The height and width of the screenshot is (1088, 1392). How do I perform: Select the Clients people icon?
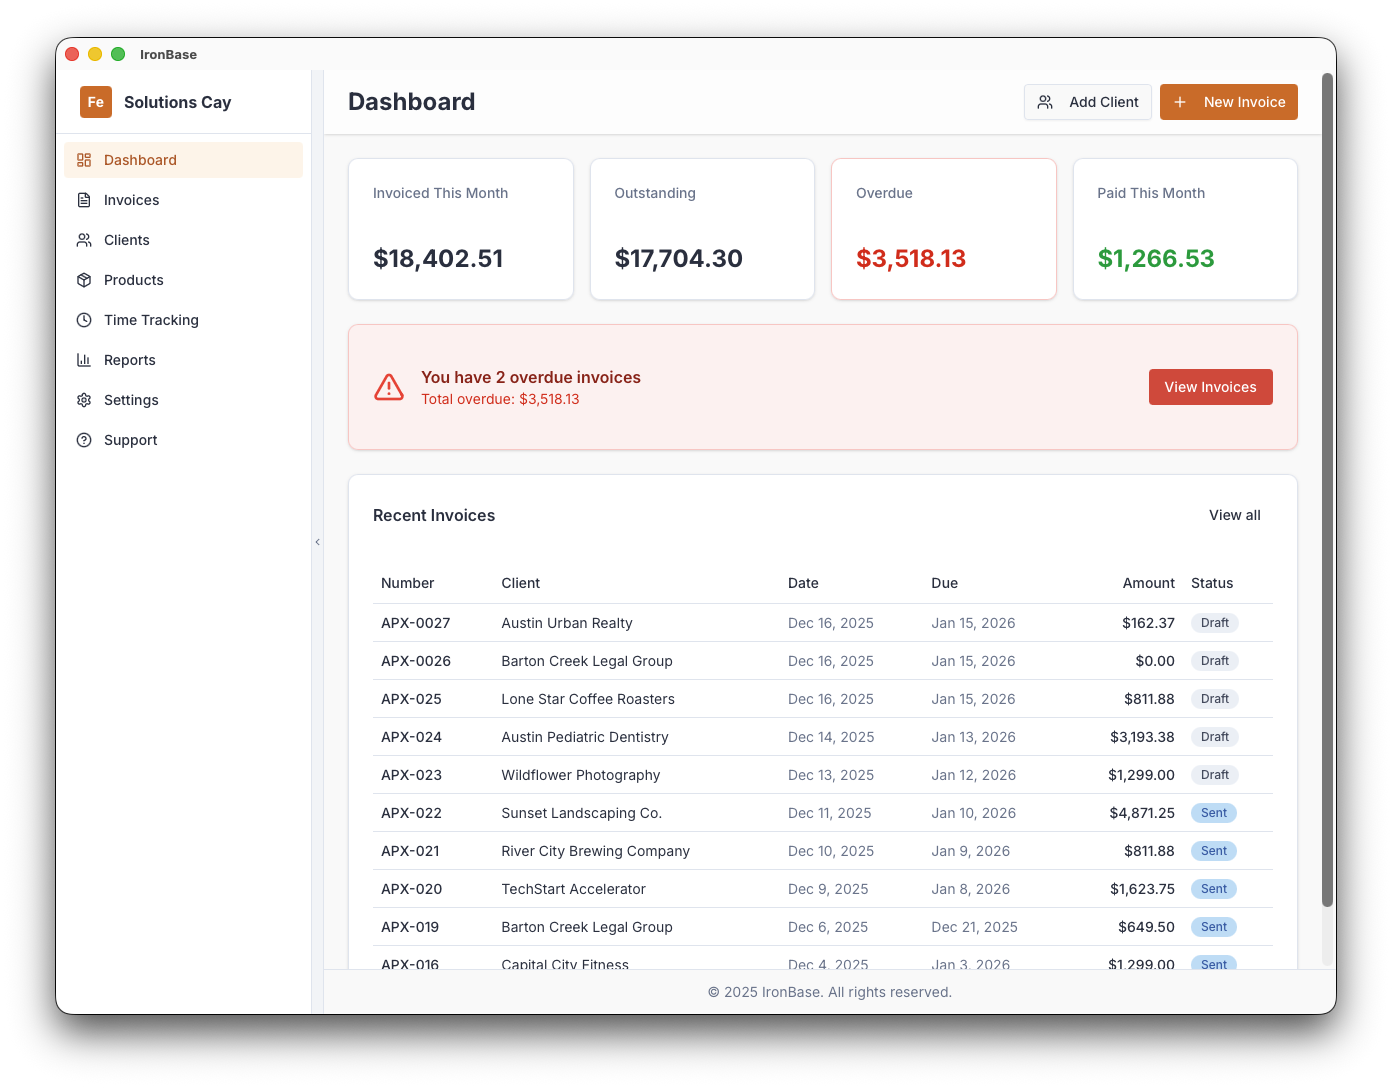coord(85,240)
